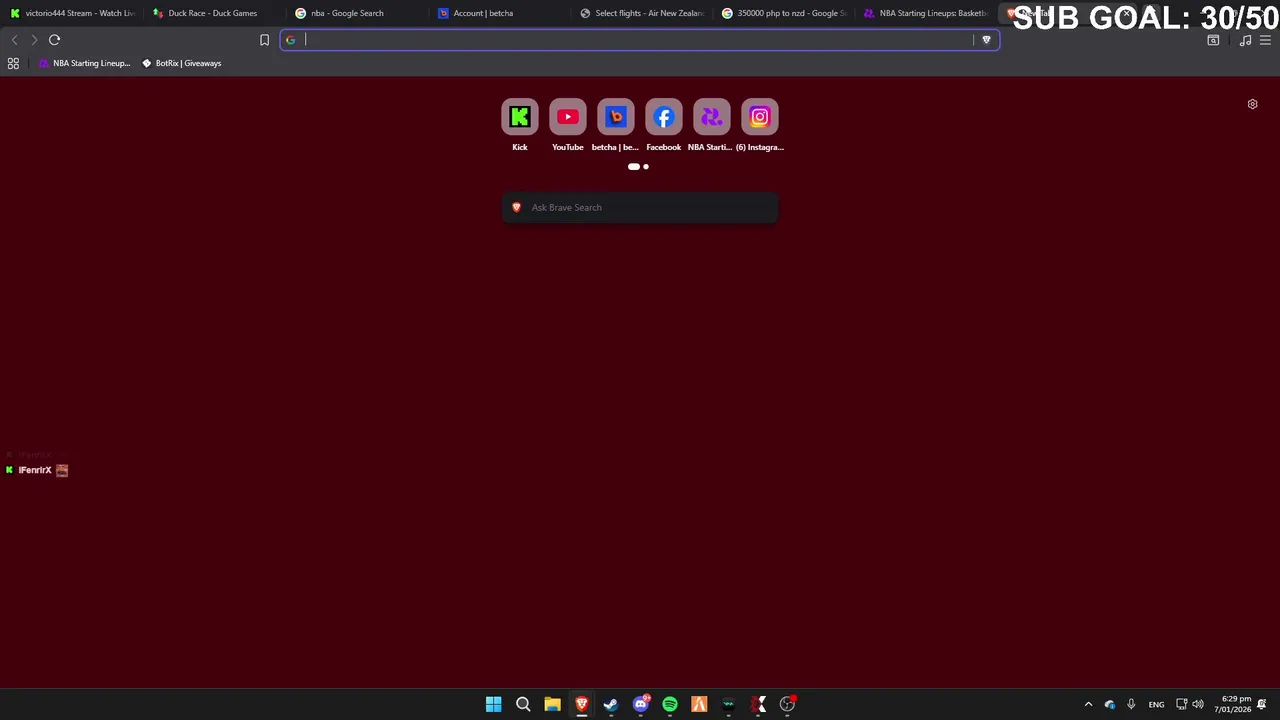Open the betcha shortcut tile
The width and height of the screenshot is (1280, 720).
point(615,117)
